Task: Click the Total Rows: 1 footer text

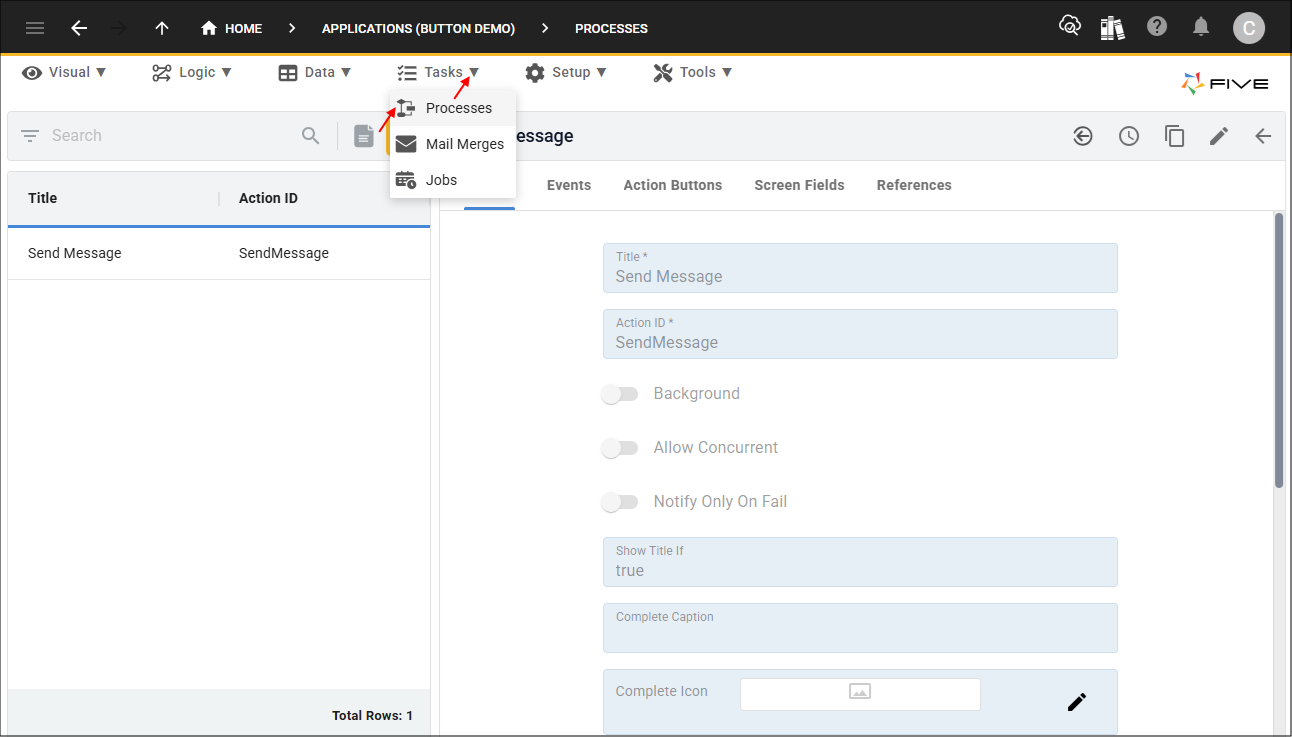Action: point(372,716)
